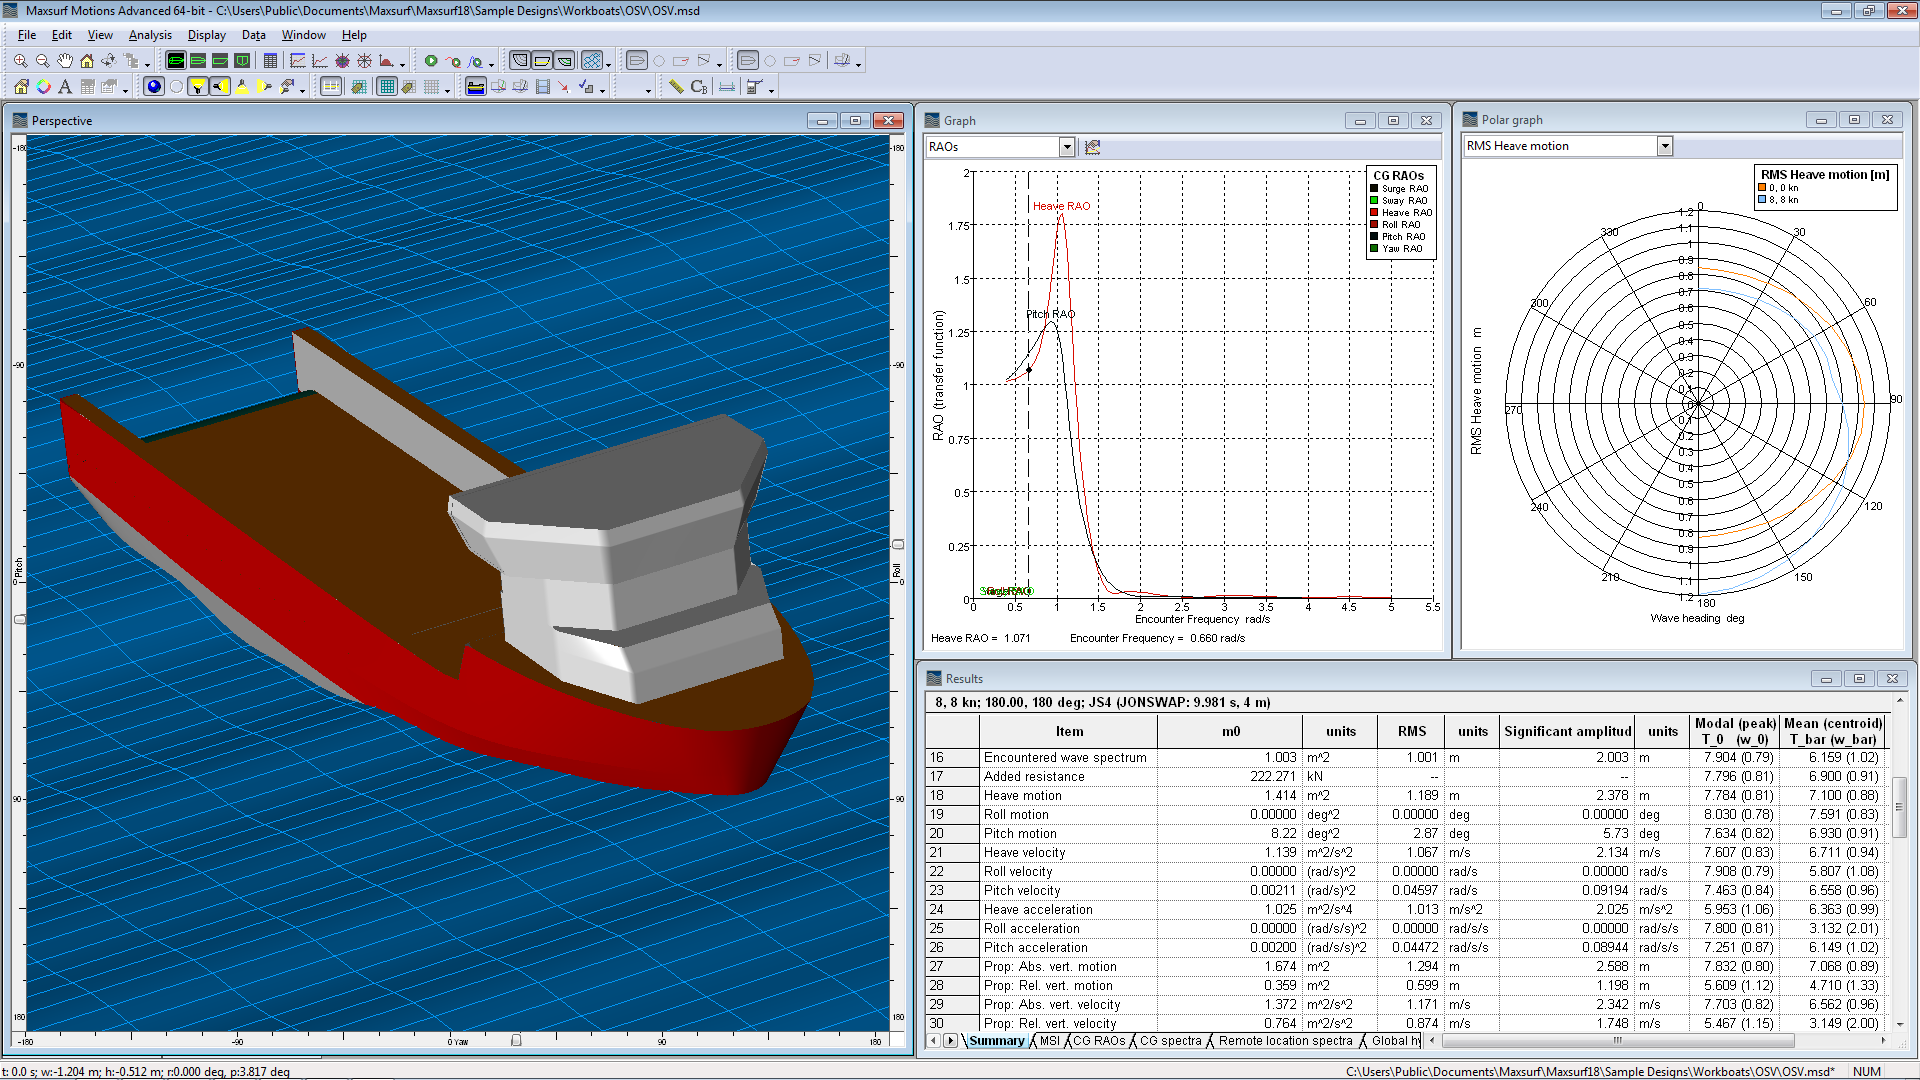Viewport: 1920px width, 1080px height.
Task: Switch to Body Plan view icon
Action: tap(242, 61)
